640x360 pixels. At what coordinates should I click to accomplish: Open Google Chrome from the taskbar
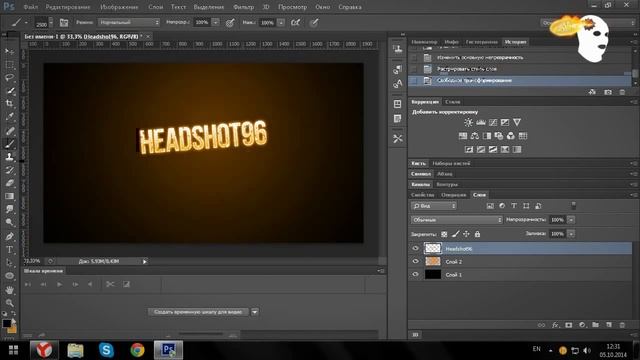click(137, 350)
